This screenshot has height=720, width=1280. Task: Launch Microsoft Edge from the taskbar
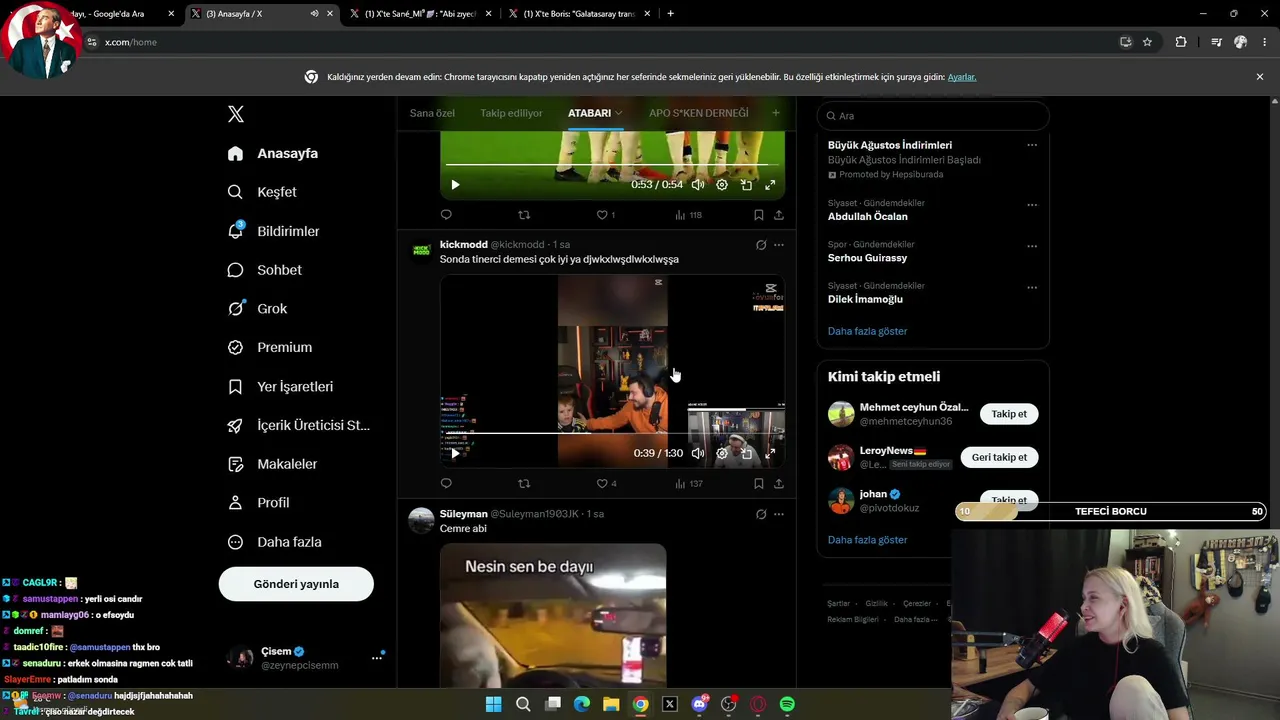click(582, 704)
